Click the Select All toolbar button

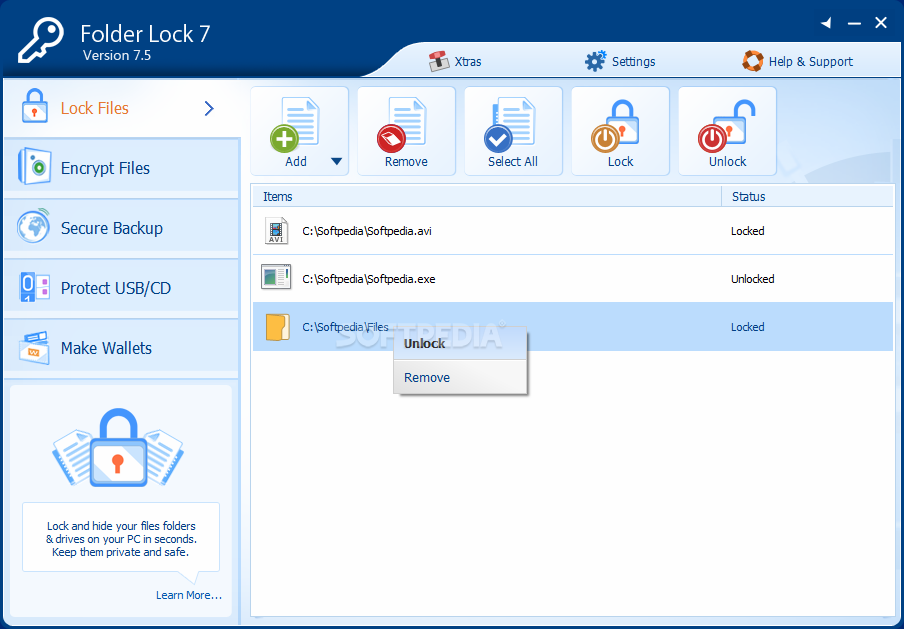click(x=513, y=131)
